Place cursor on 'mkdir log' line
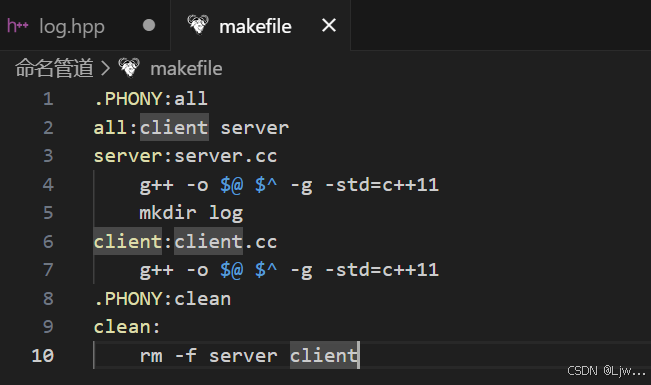Image resolution: width=651 pixels, height=385 pixels. pos(191,213)
